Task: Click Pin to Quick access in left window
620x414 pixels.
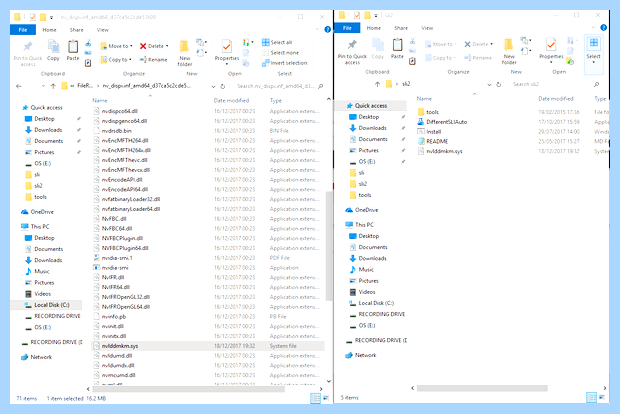Action: (x=28, y=53)
